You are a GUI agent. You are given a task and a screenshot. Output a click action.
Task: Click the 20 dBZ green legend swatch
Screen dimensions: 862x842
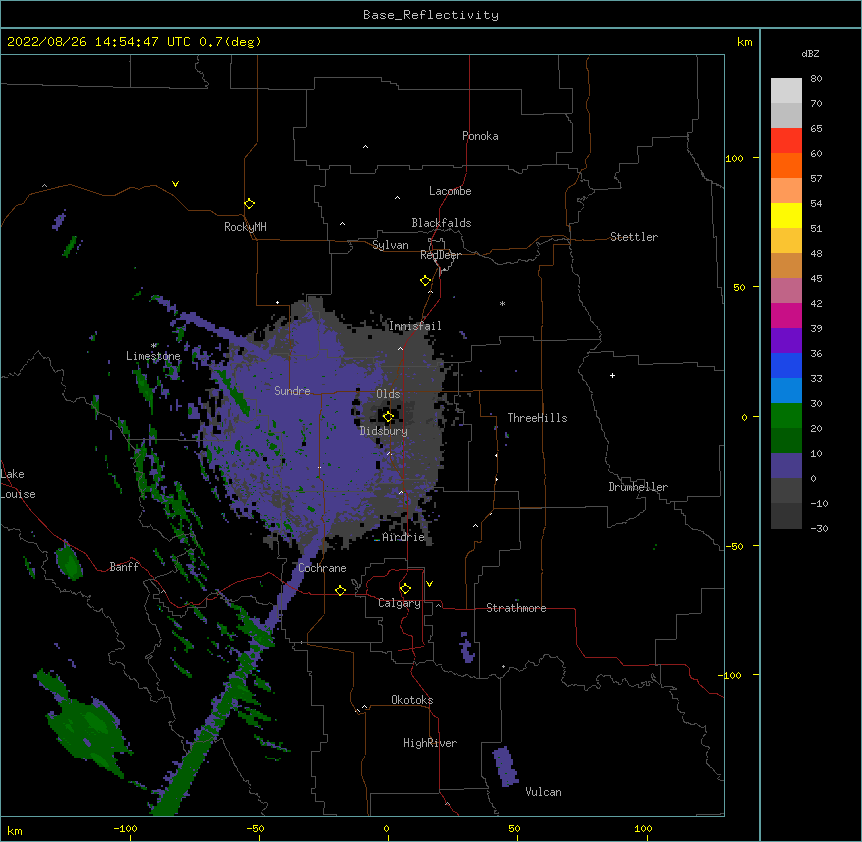(786, 440)
